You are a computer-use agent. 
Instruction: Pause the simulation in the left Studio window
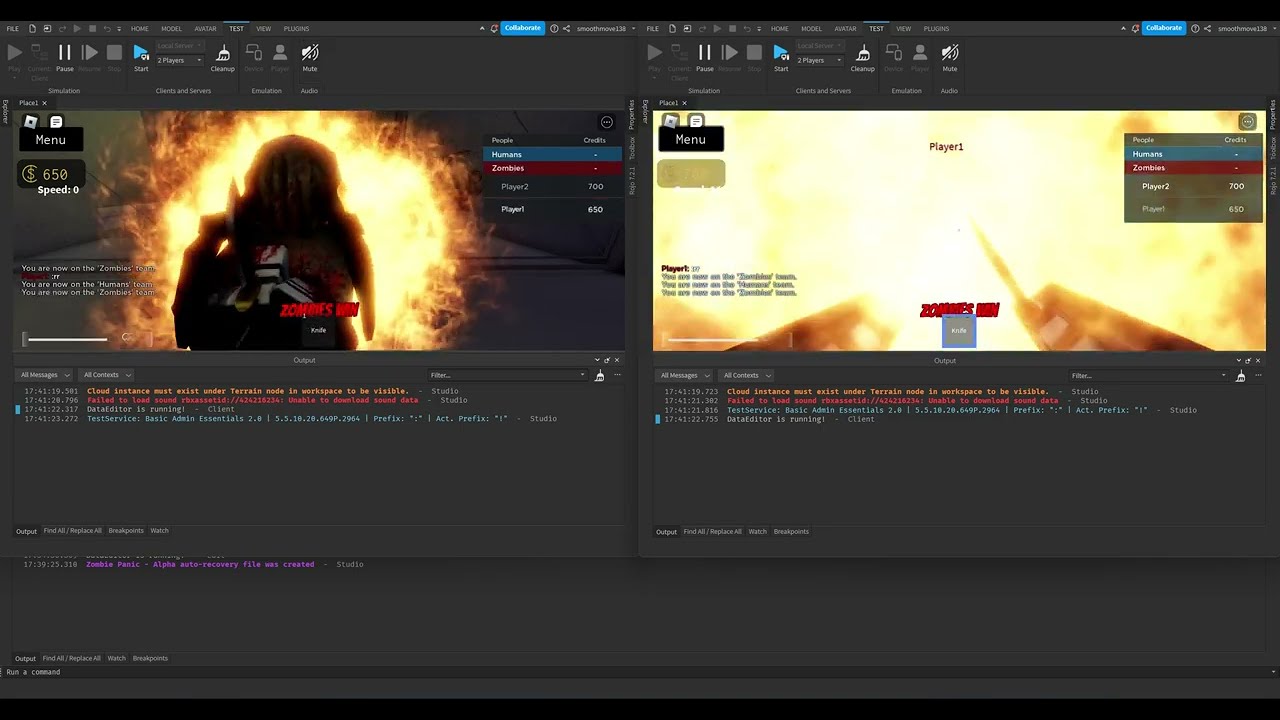pos(64,55)
